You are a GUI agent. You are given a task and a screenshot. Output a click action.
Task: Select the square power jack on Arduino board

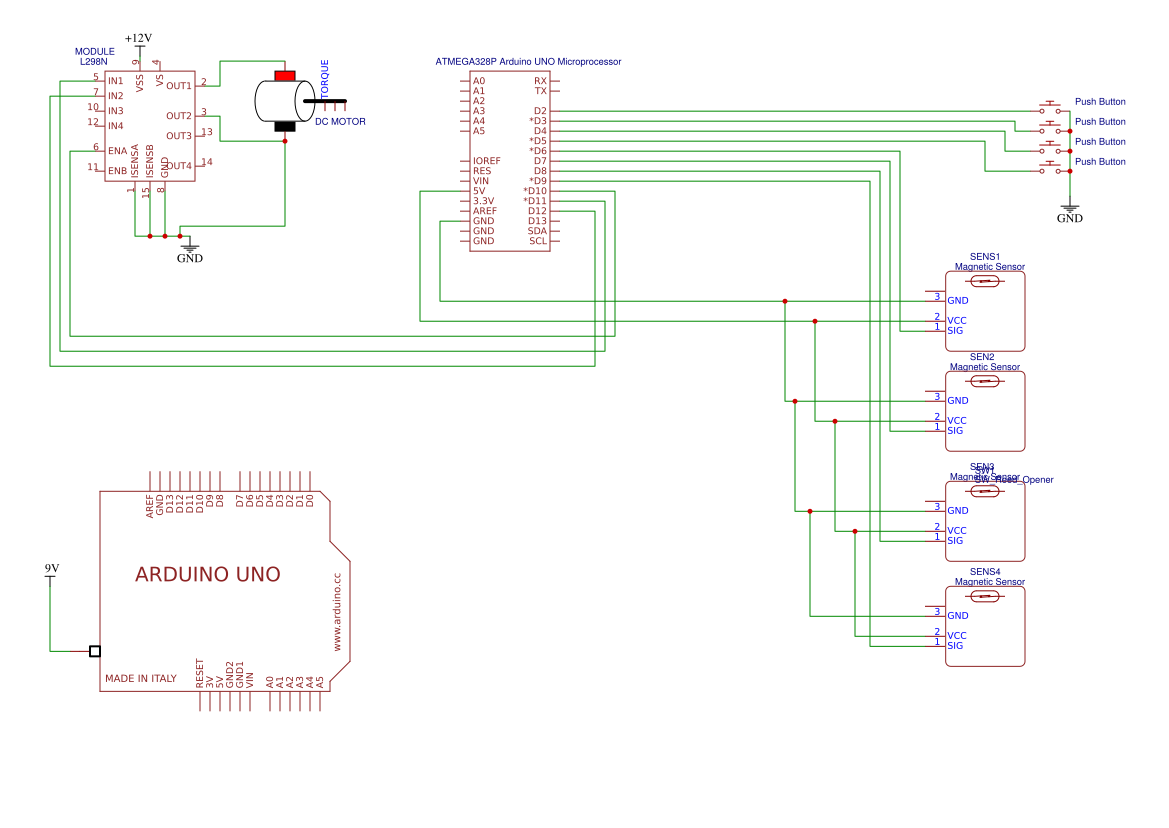(x=95, y=651)
